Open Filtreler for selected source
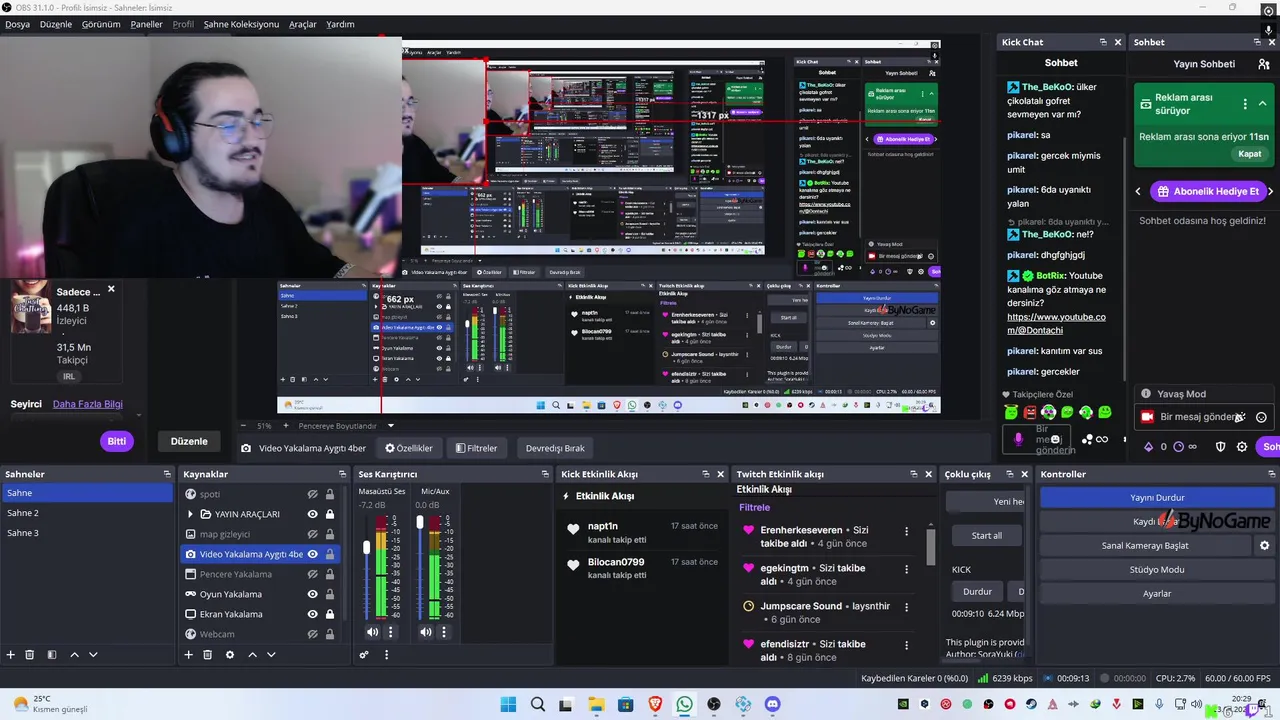 (476, 448)
